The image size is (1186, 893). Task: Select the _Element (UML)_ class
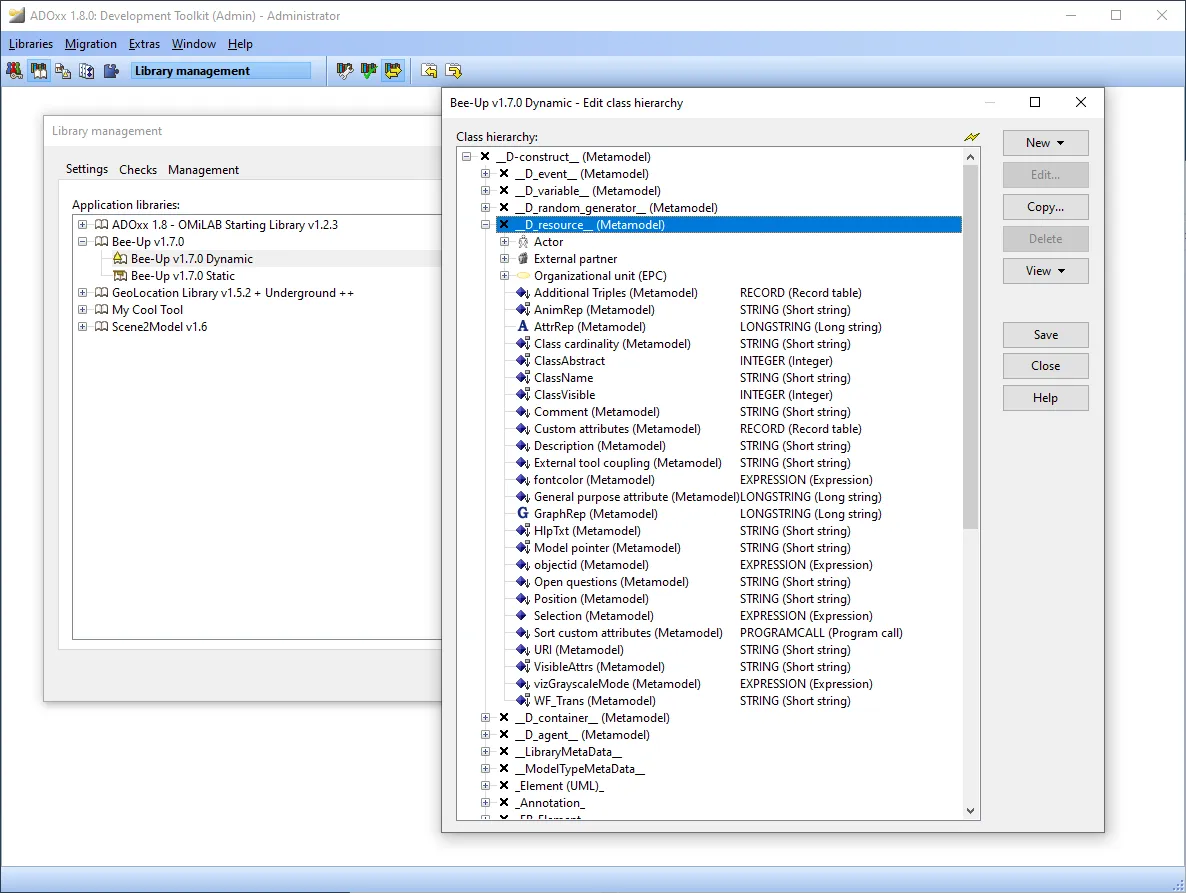[x=560, y=786]
